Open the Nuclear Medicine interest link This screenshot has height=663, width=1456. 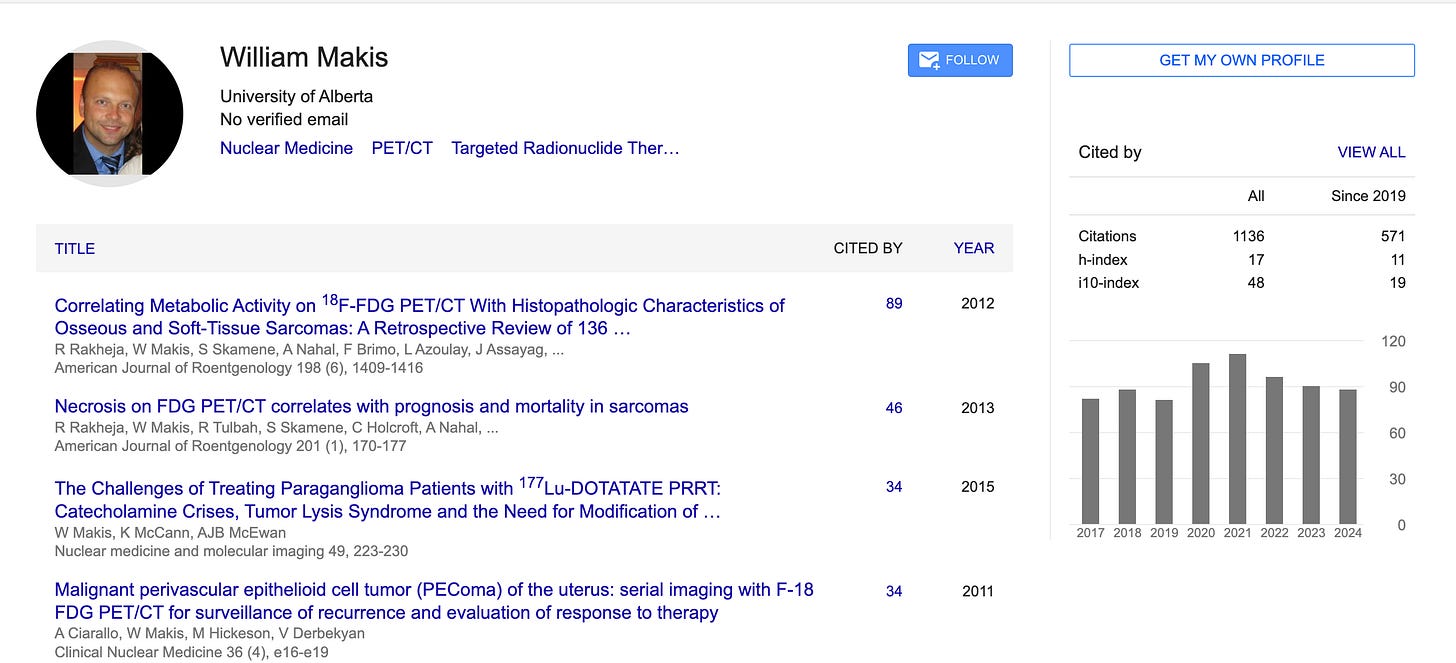click(x=286, y=148)
